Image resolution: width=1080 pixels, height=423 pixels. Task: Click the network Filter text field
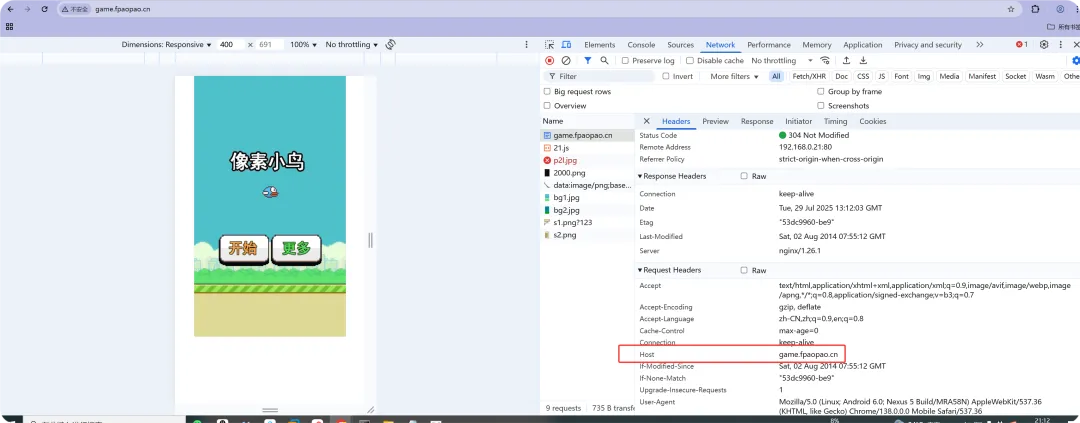pos(599,76)
